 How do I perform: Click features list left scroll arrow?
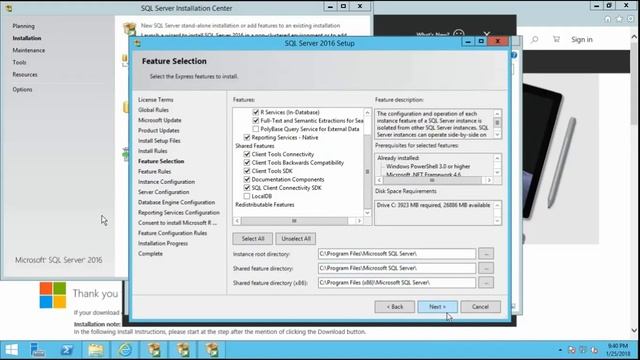[x=237, y=221]
